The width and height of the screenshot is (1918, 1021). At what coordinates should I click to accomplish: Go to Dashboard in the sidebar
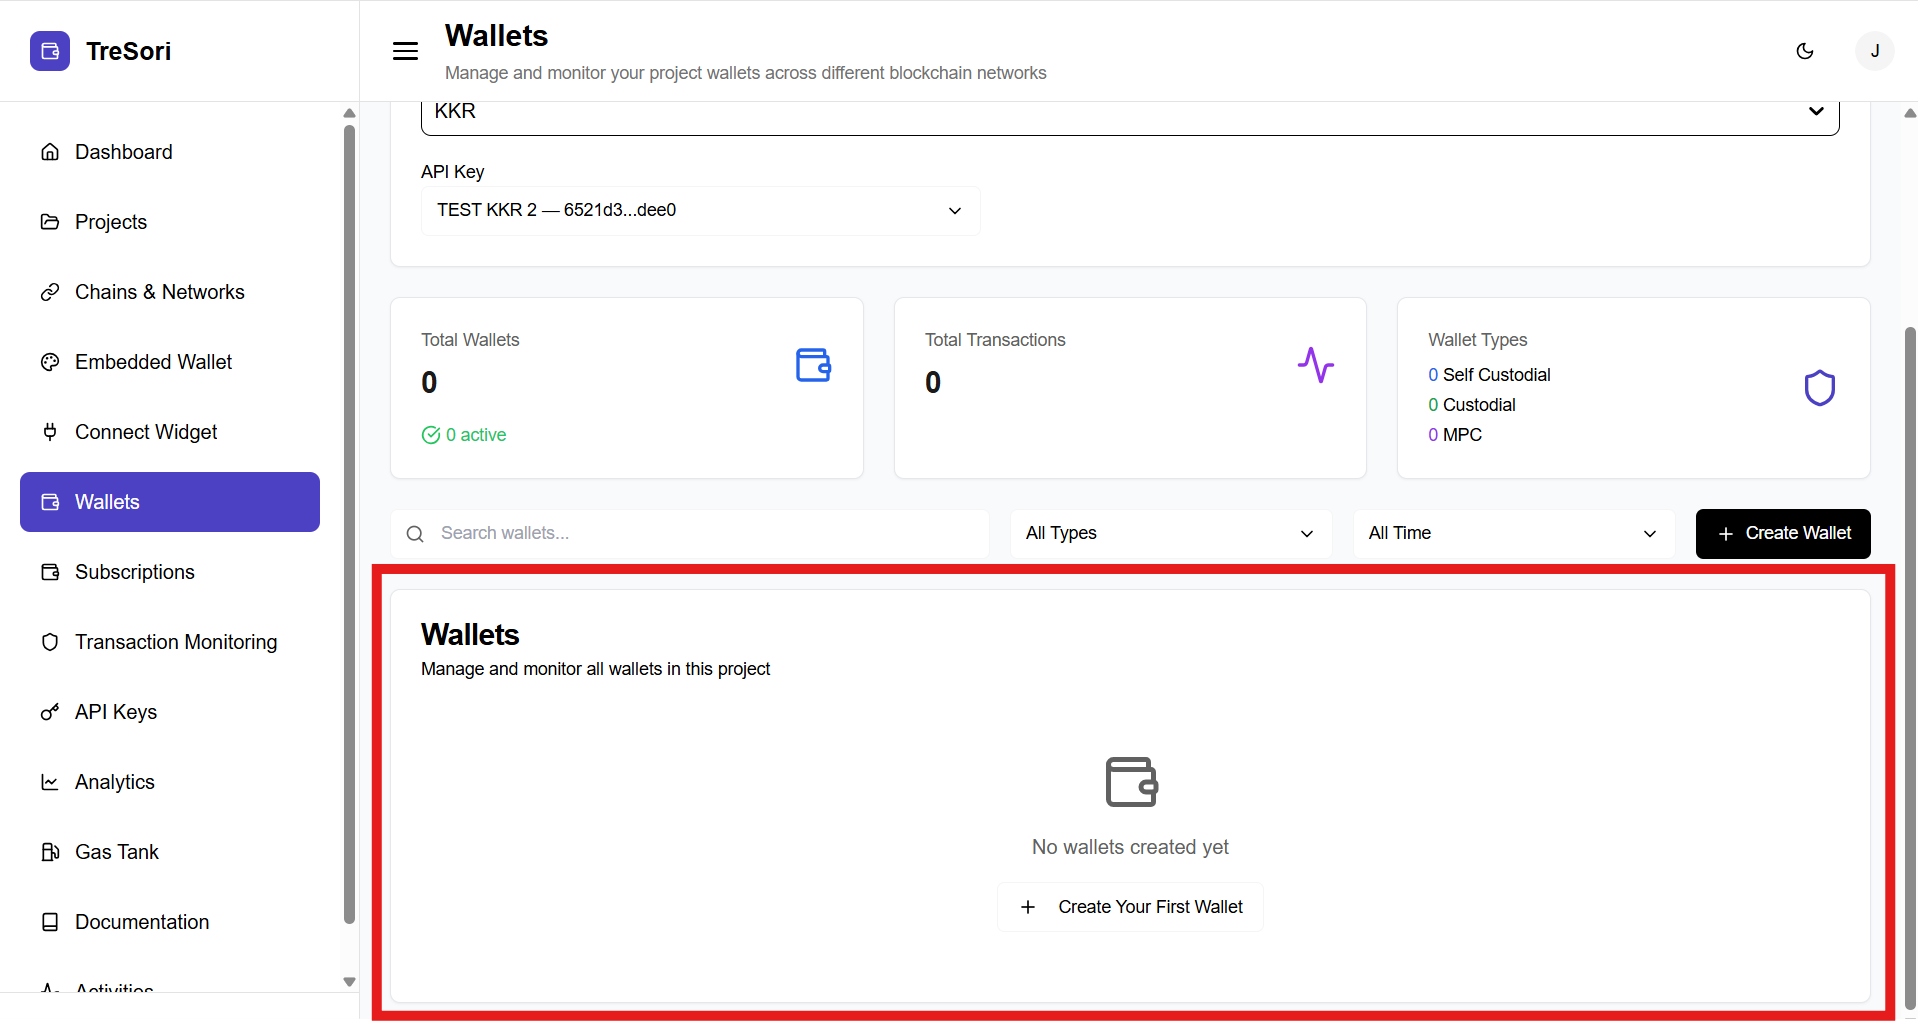pos(124,152)
